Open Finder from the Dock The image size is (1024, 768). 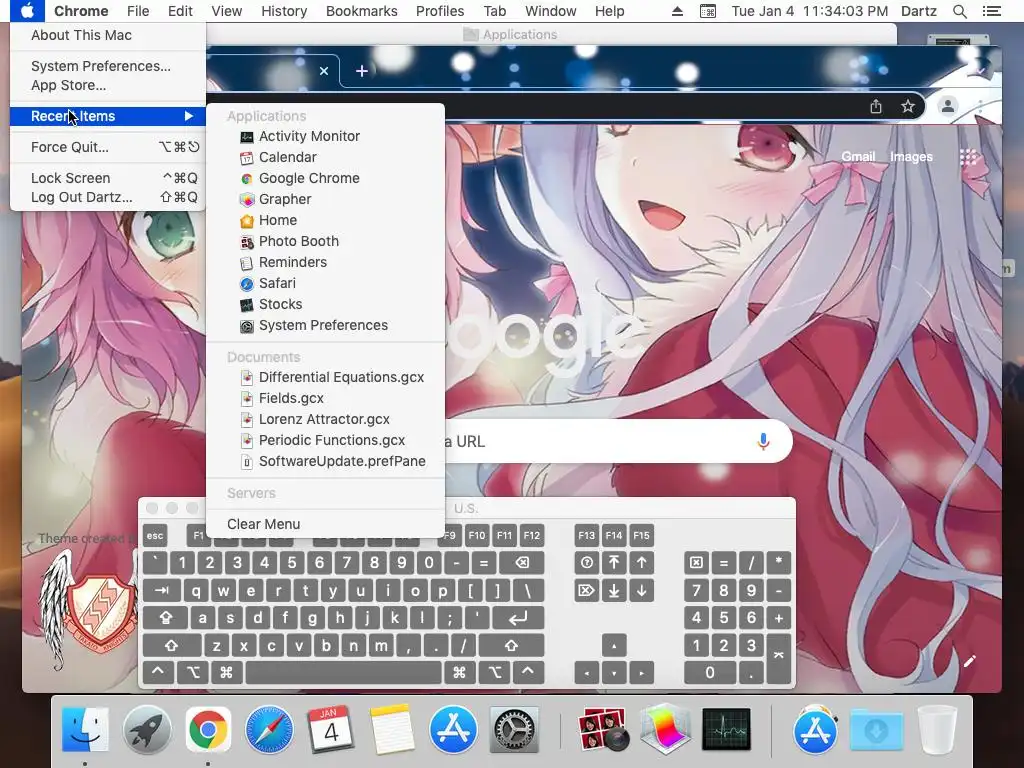(x=86, y=729)
